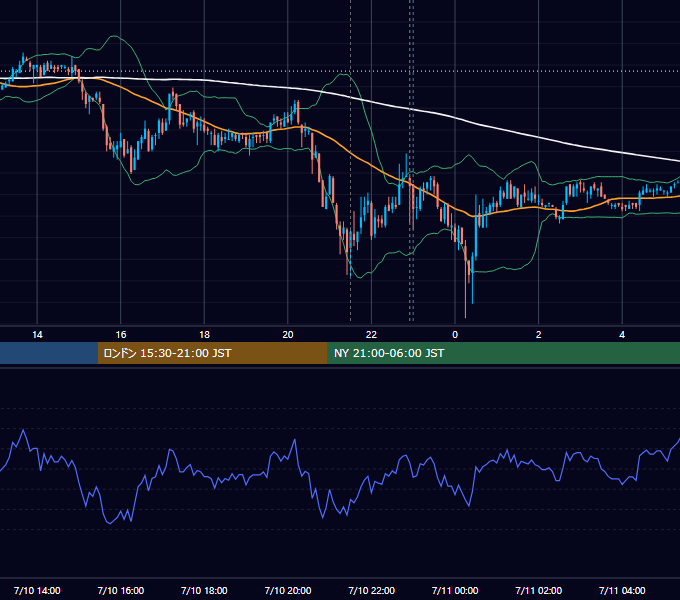
Task: Click hour label 16 on price chart axis
Action: click(121, 335)
